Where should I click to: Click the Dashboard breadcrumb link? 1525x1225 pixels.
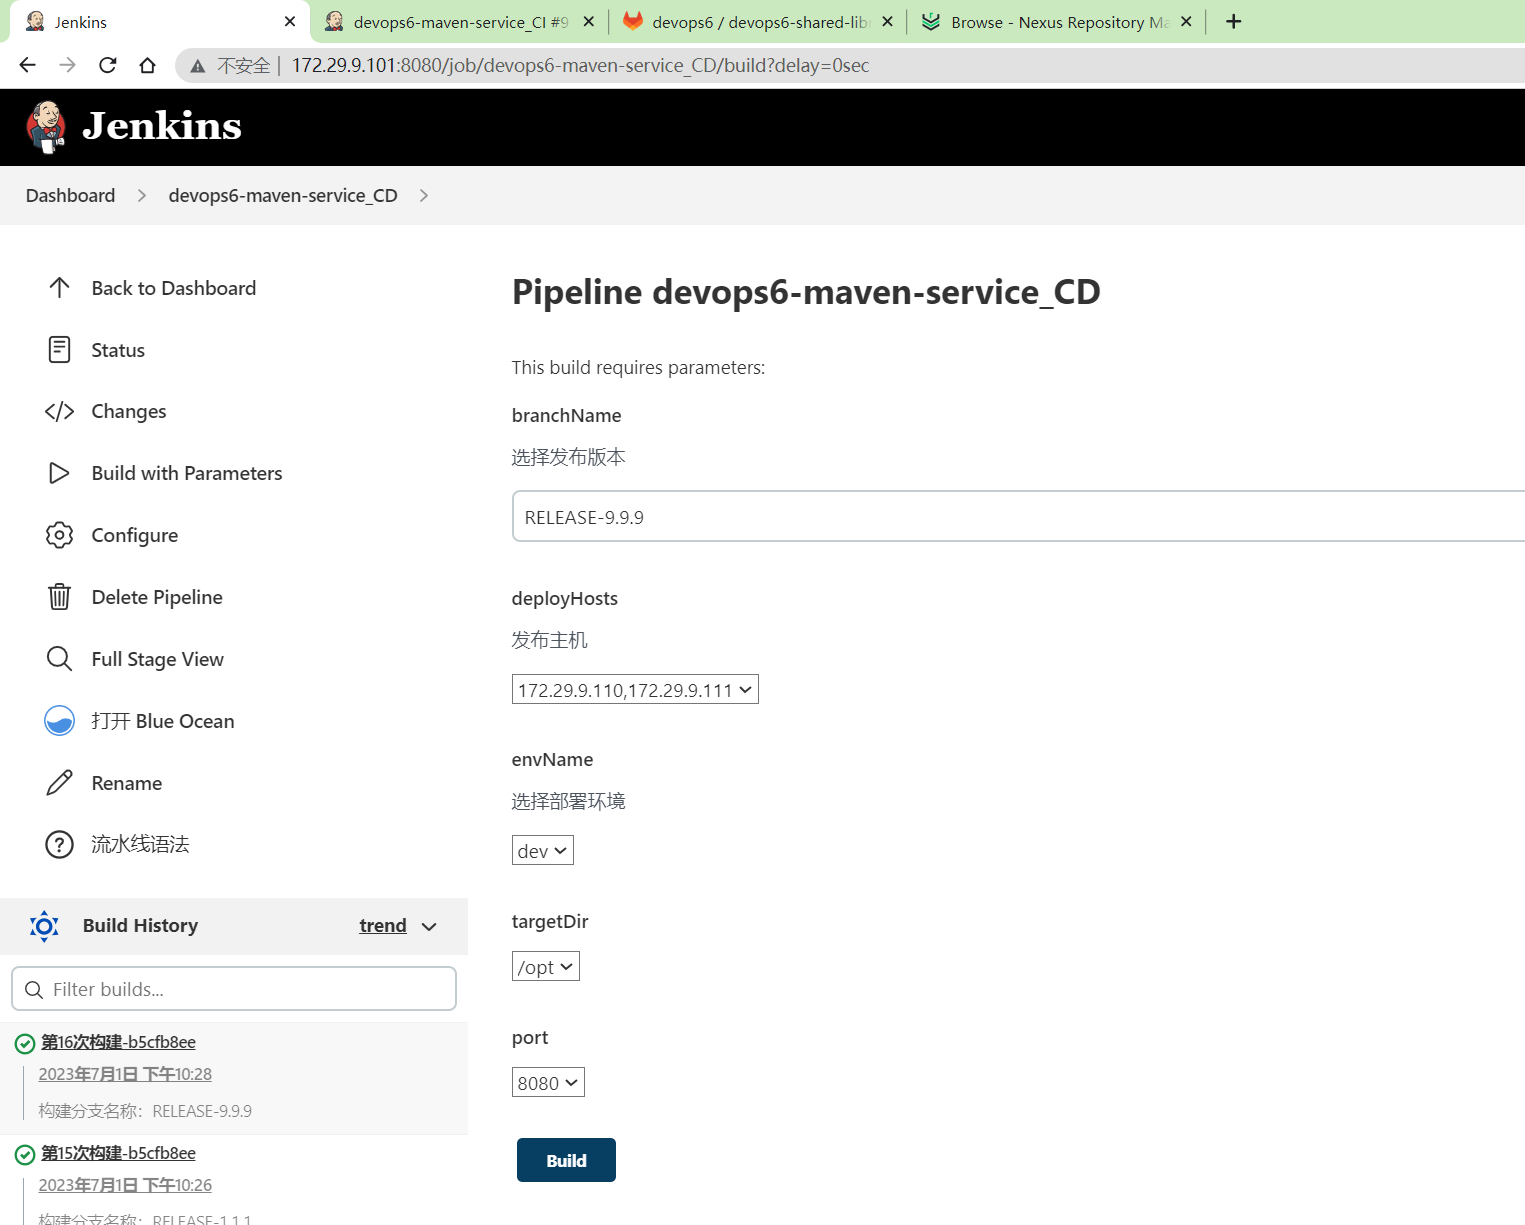click(x=70, y=195)
